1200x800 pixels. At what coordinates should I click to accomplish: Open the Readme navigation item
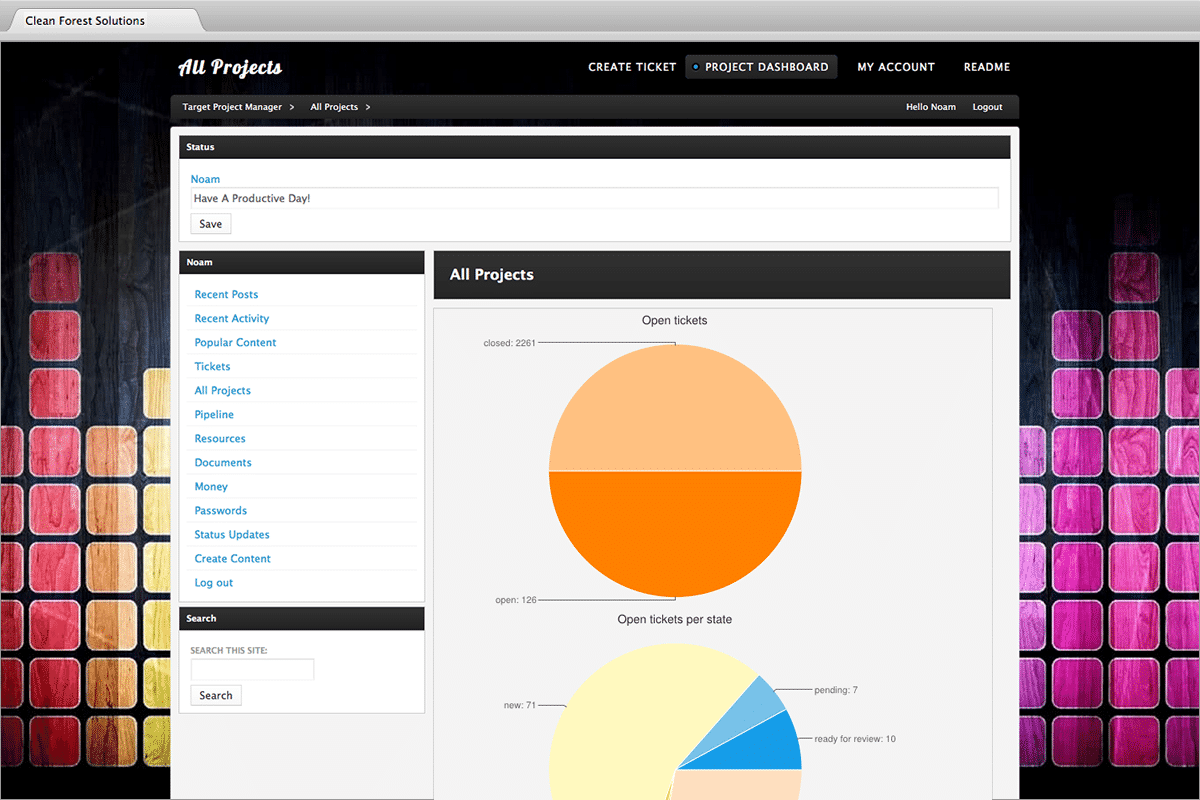point(986,67)
